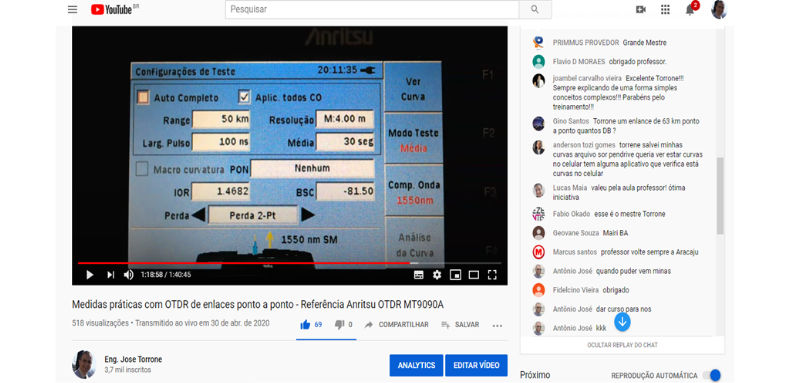This screenshot has height=383, width=800.
Task: Like the video with thumbs up
Action: pyautogui.click(x=306, y=324)
